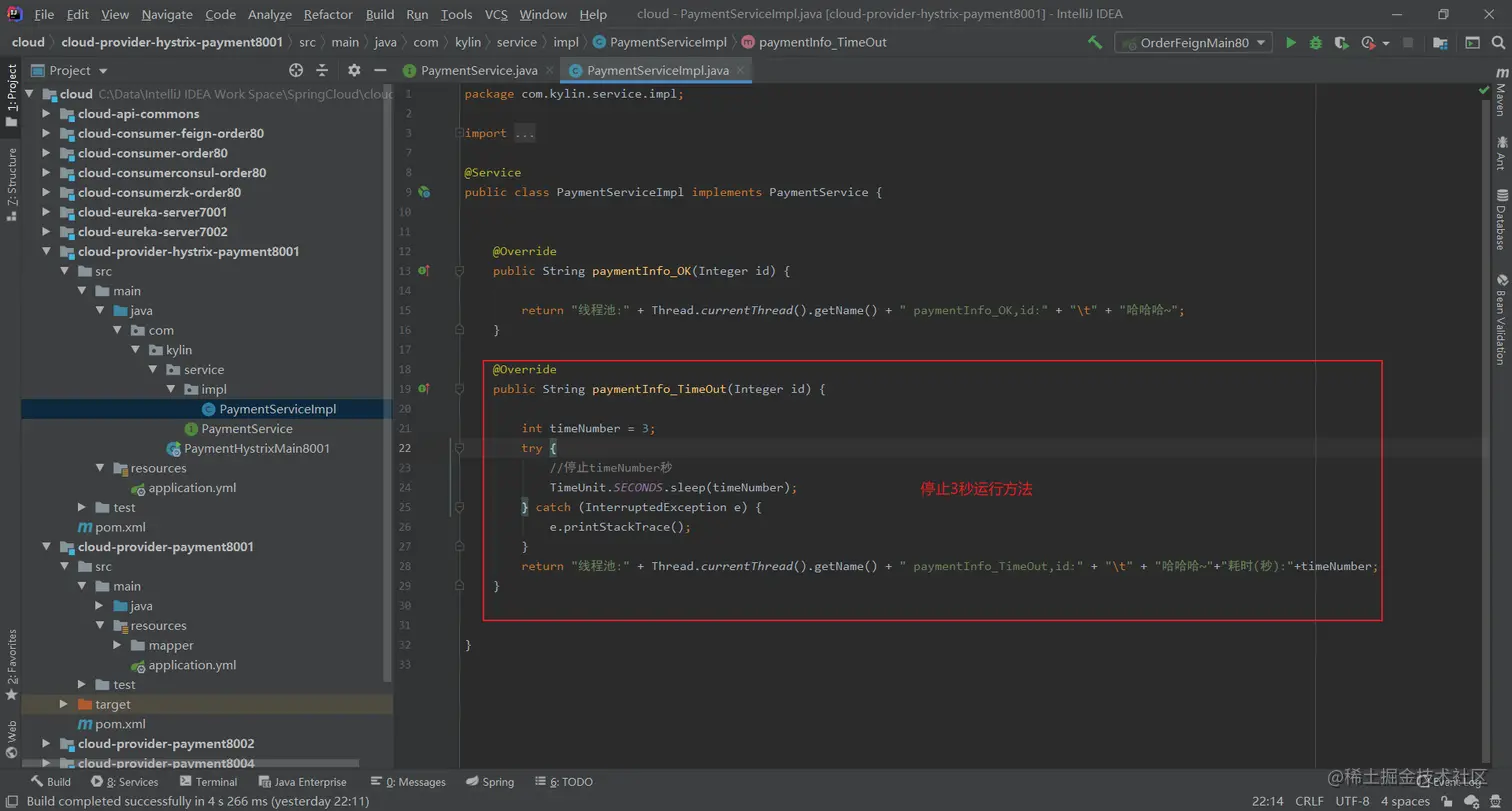This screenshot has height=811, width=1512.
Task: Open the Refactor menu
Action: tap(328, 14)
